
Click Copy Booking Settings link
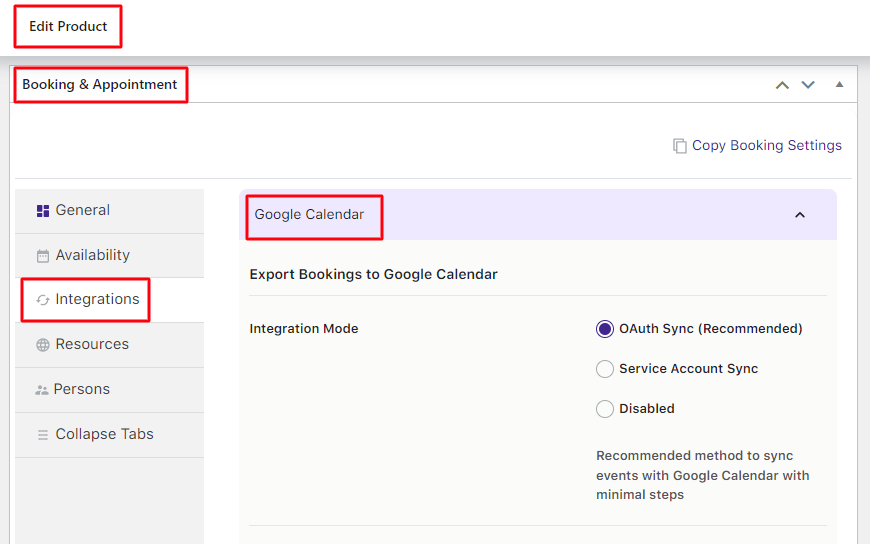pyautogui.click(x=767, y=145)
